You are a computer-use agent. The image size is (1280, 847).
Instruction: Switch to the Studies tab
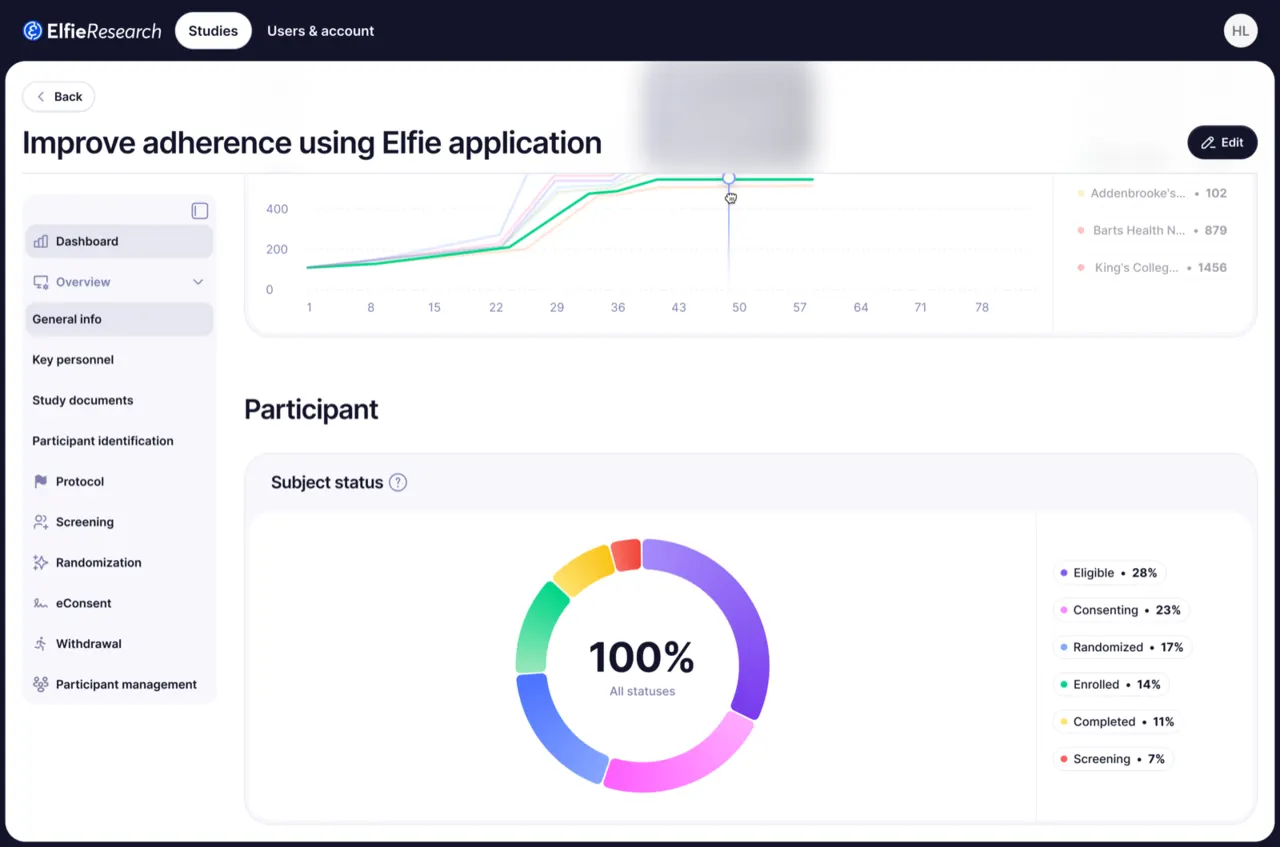point(213,31)
